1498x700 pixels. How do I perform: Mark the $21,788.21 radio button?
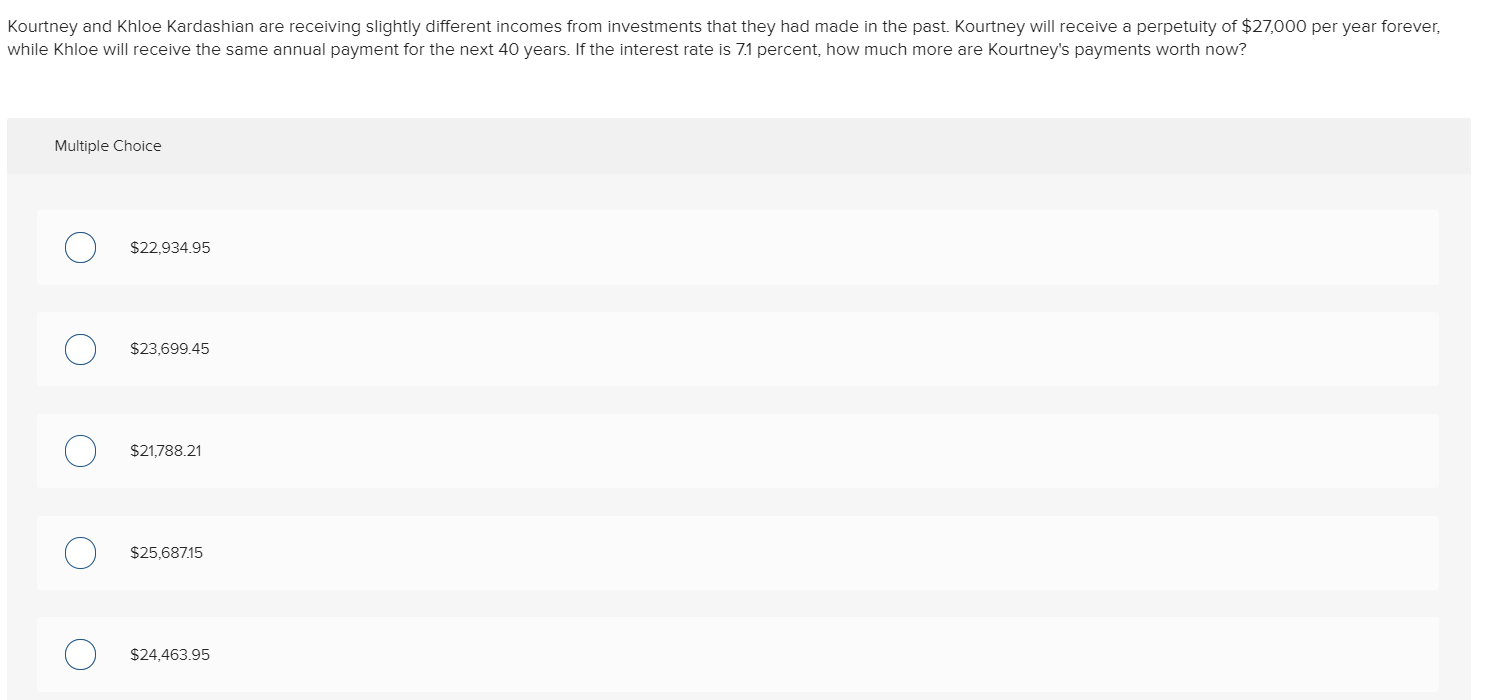click(x=81, y=451)
